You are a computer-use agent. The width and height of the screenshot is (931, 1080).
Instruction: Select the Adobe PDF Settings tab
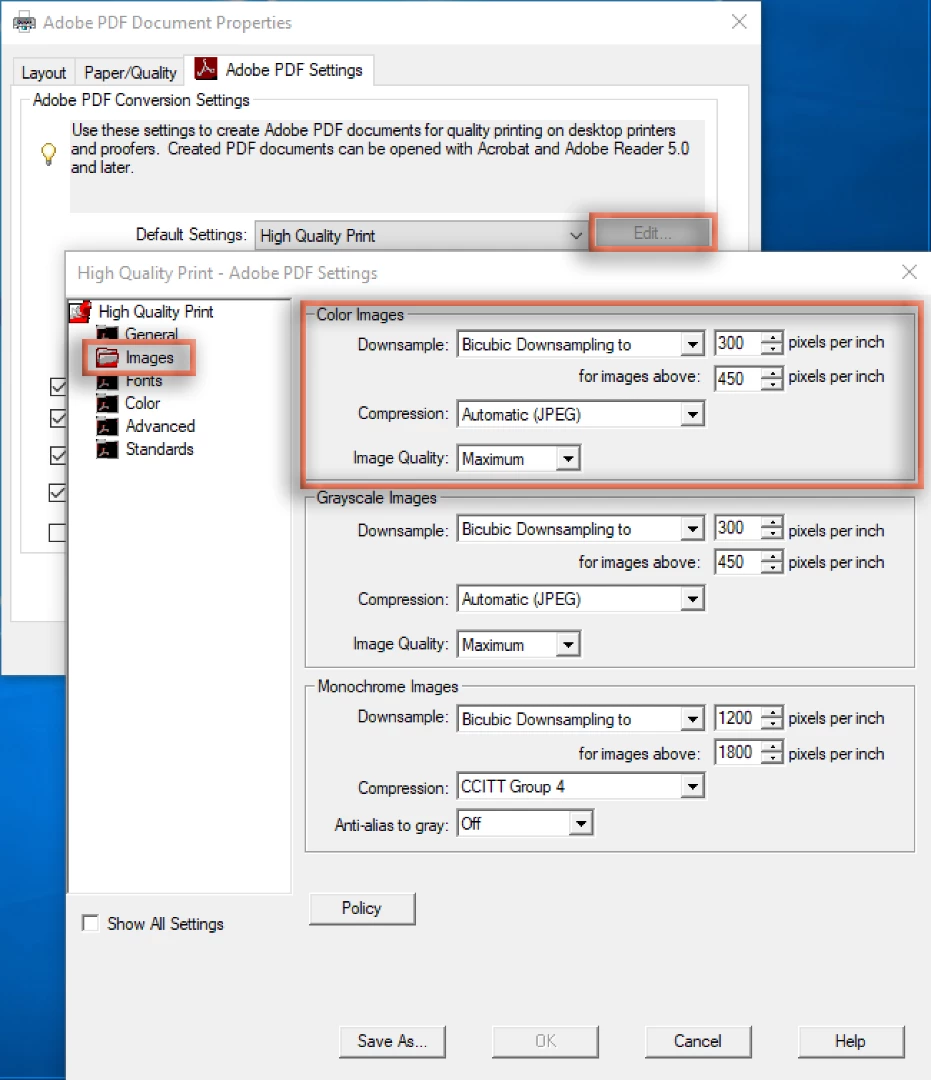point(279,70)
